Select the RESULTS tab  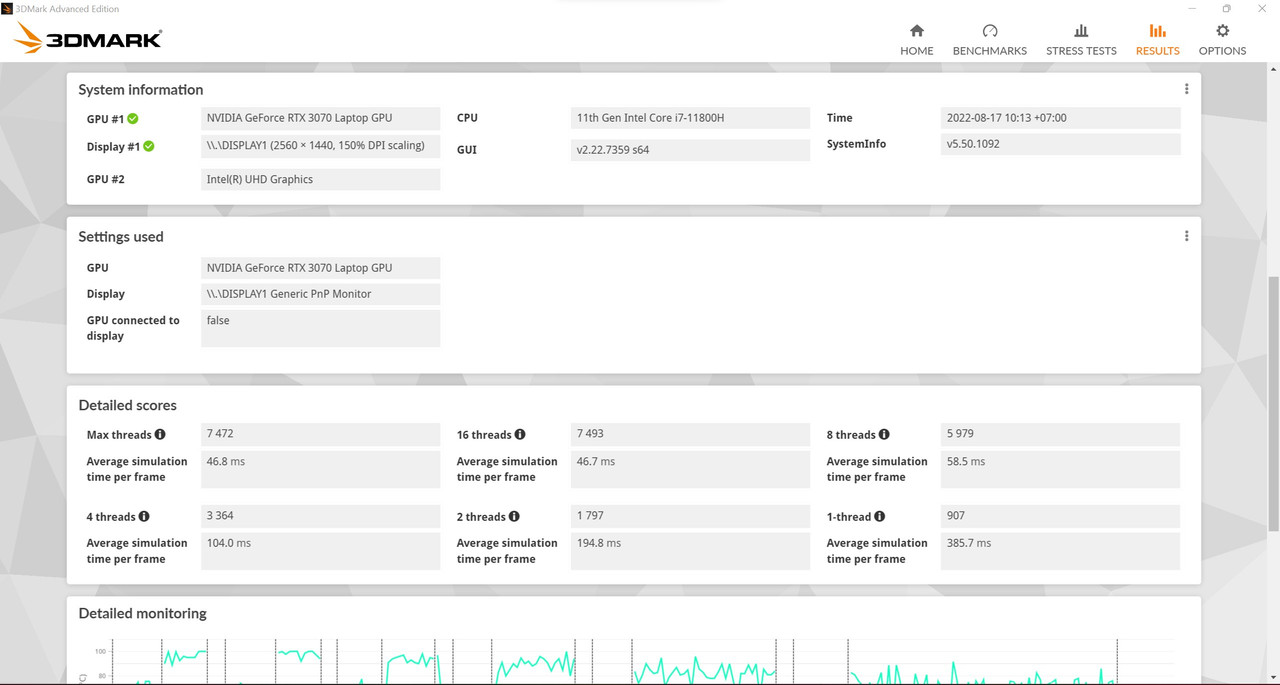(1157, 40)
